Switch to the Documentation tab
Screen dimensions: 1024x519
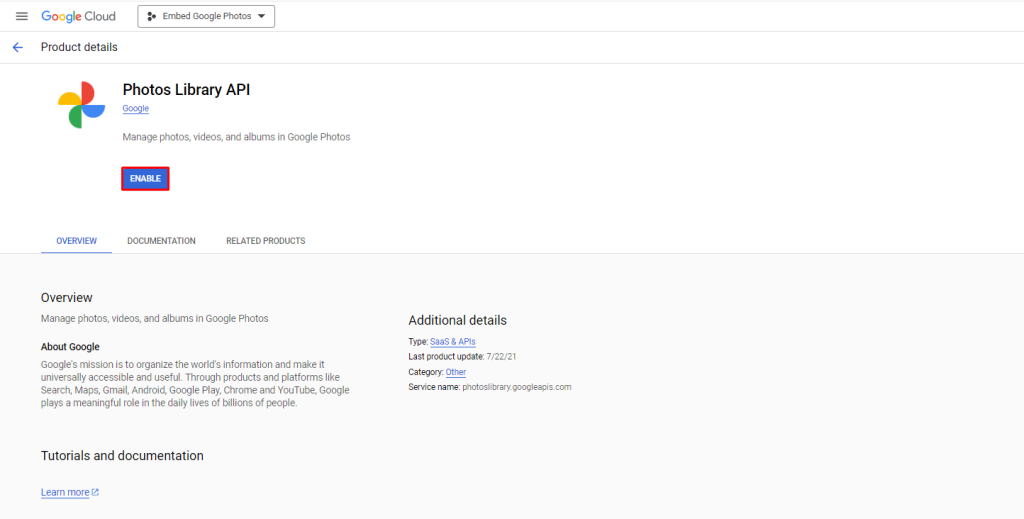coord(161,241)
